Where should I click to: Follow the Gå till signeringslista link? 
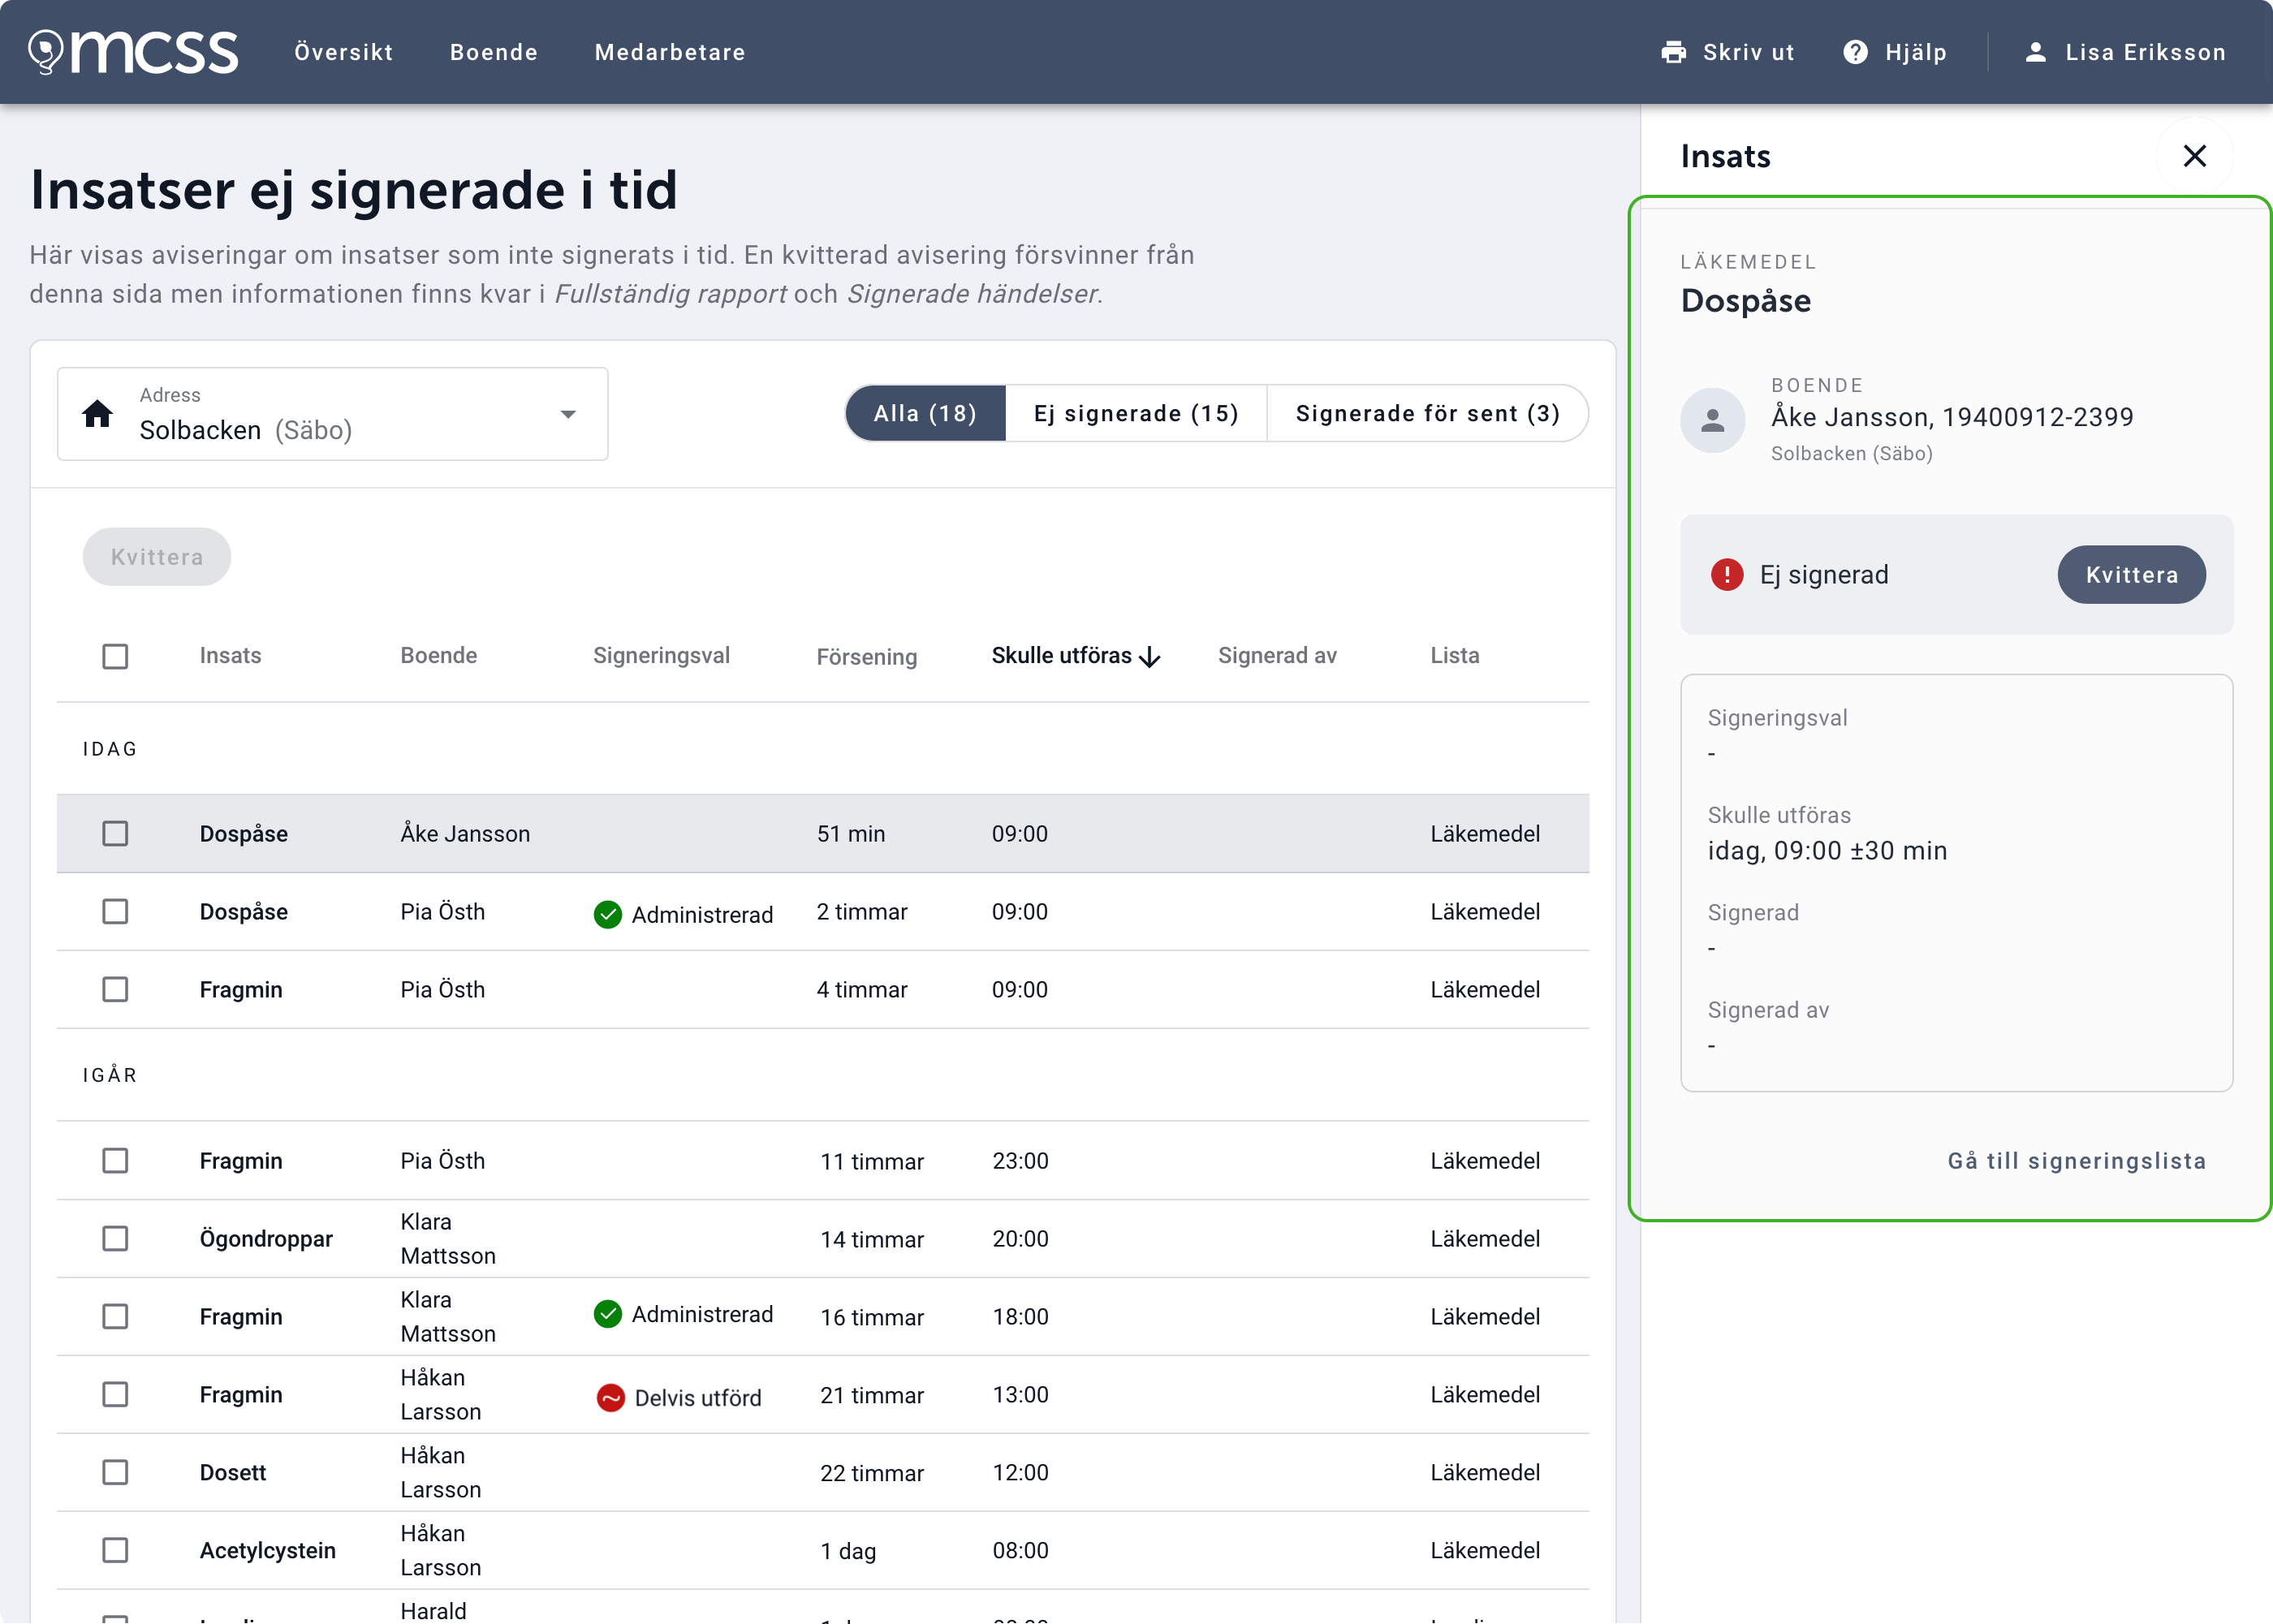2076,1161
